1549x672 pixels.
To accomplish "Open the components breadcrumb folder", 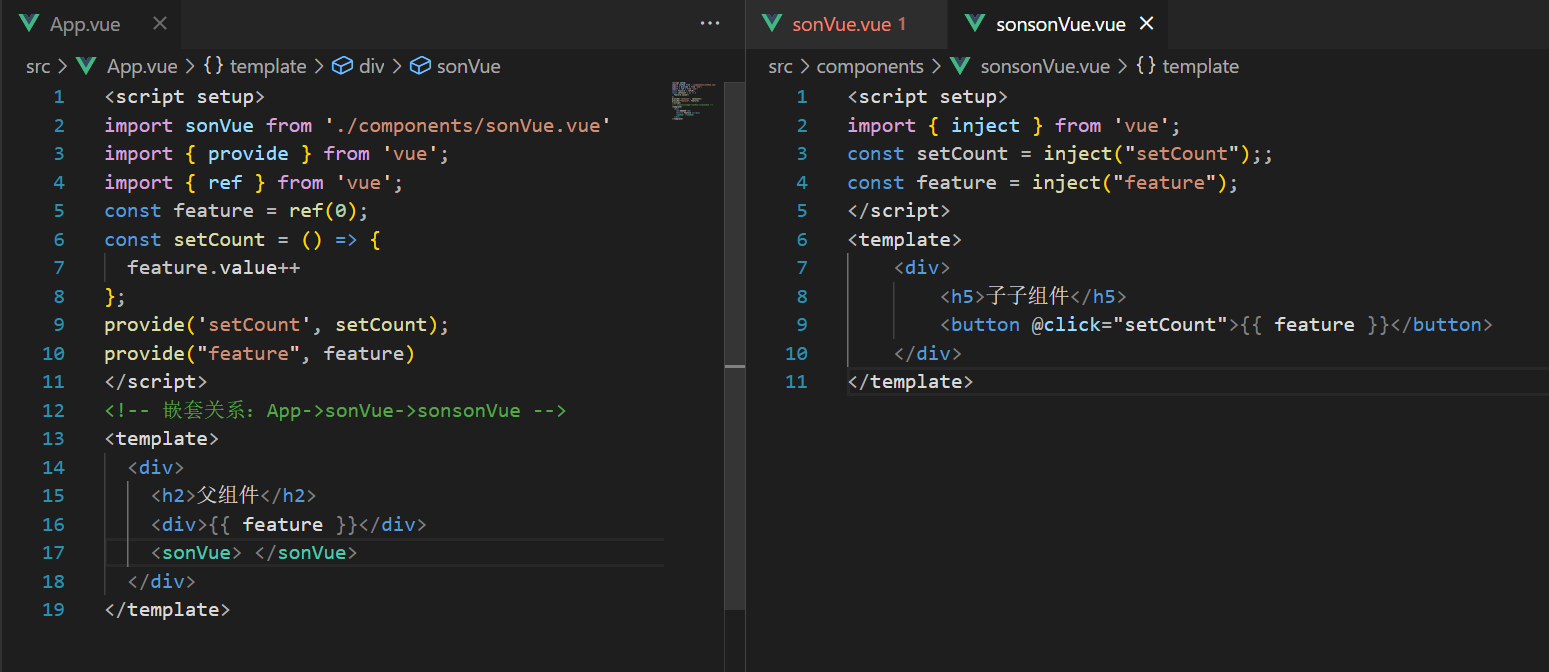I will click(870, 66).
